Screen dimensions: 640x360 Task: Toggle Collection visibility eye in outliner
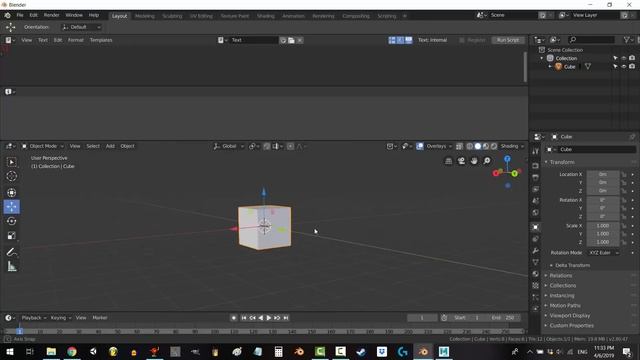tap(623, 58)
